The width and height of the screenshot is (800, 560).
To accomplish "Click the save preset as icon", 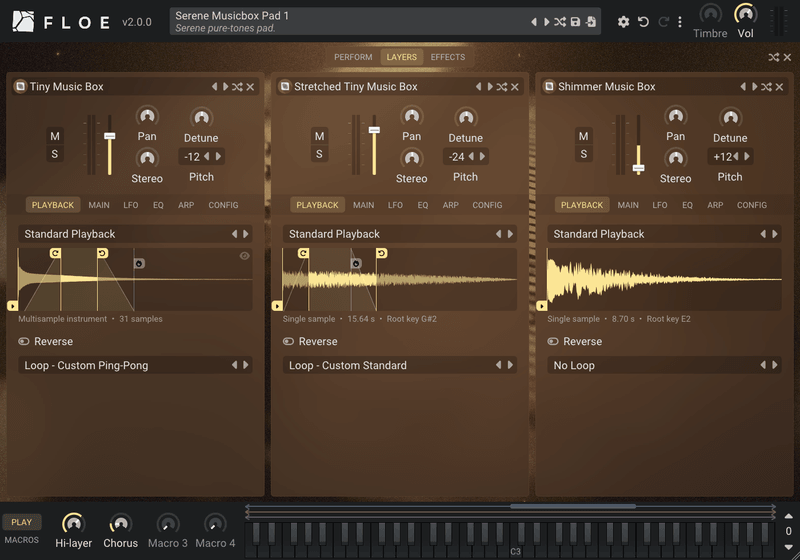I will (591, 22).
